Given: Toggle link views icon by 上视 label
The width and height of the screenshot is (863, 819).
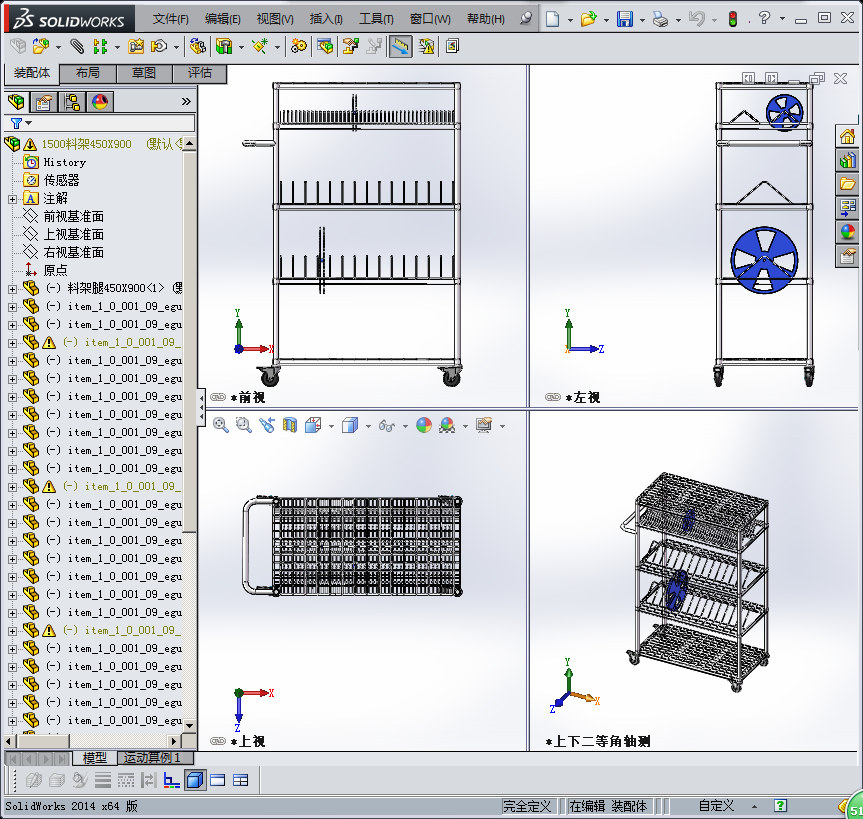Looking at the screenshot, I should [218, 741].
